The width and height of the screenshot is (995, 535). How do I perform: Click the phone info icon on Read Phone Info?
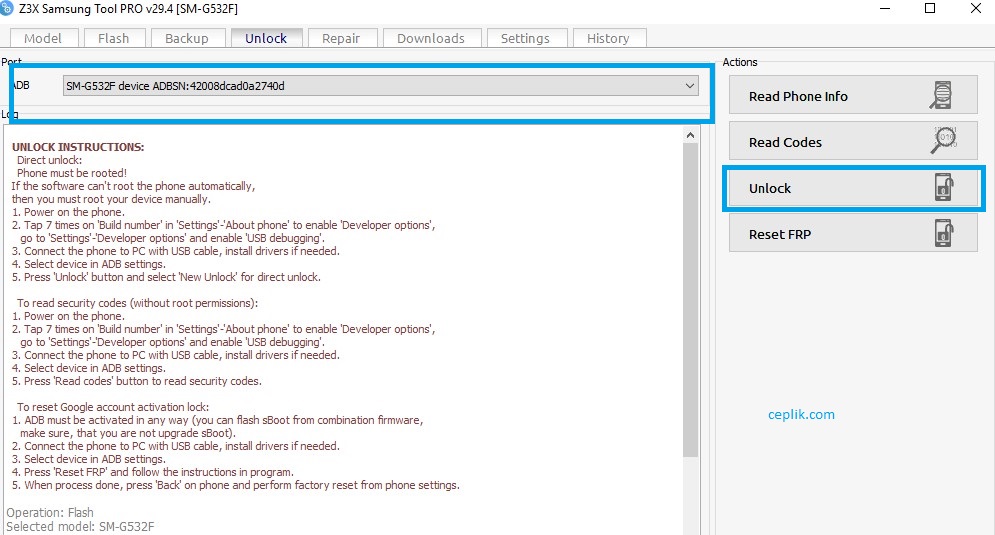942,95
